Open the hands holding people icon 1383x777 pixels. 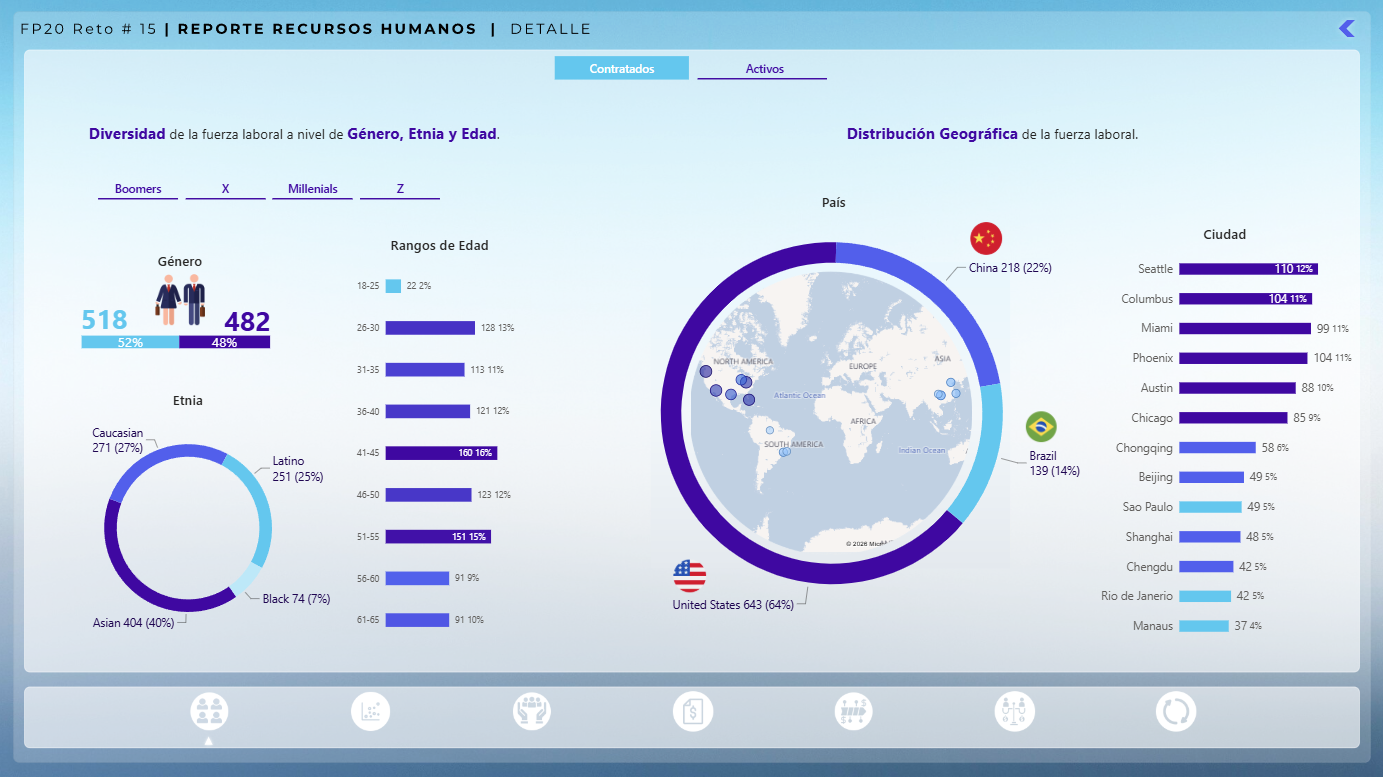click(x=532, y=712)
